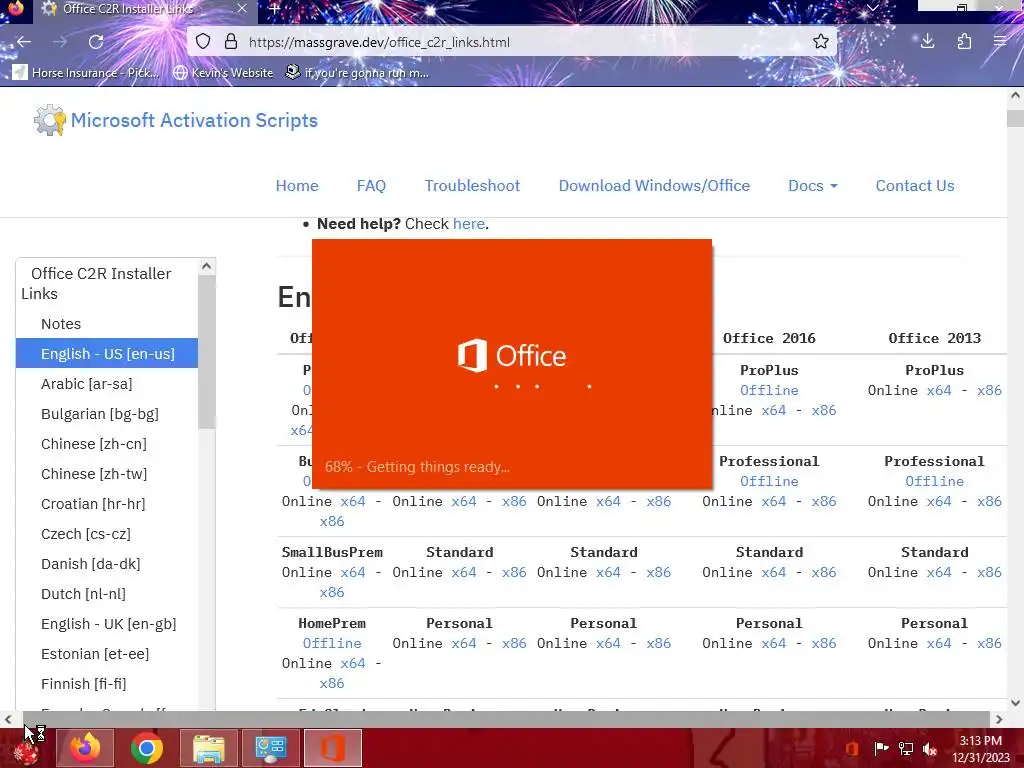Open Download Windows/Office nav item
Viewport: 1024px width, 768px height.
[x=654, y=185]
